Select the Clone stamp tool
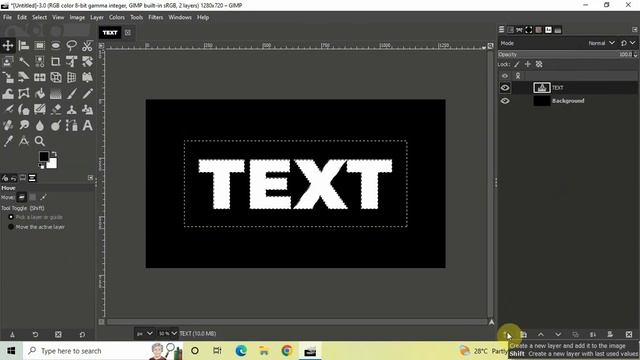640x360 pixels. pyautogui.click(x=71, y=109)
